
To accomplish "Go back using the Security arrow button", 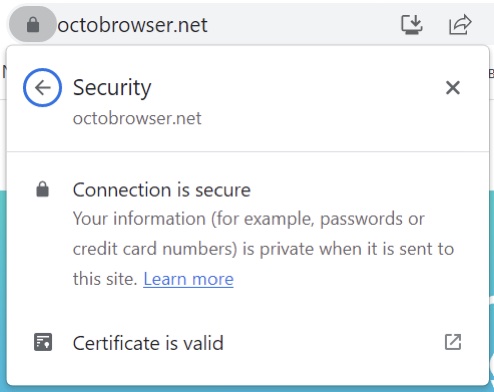I will (42, 88).
